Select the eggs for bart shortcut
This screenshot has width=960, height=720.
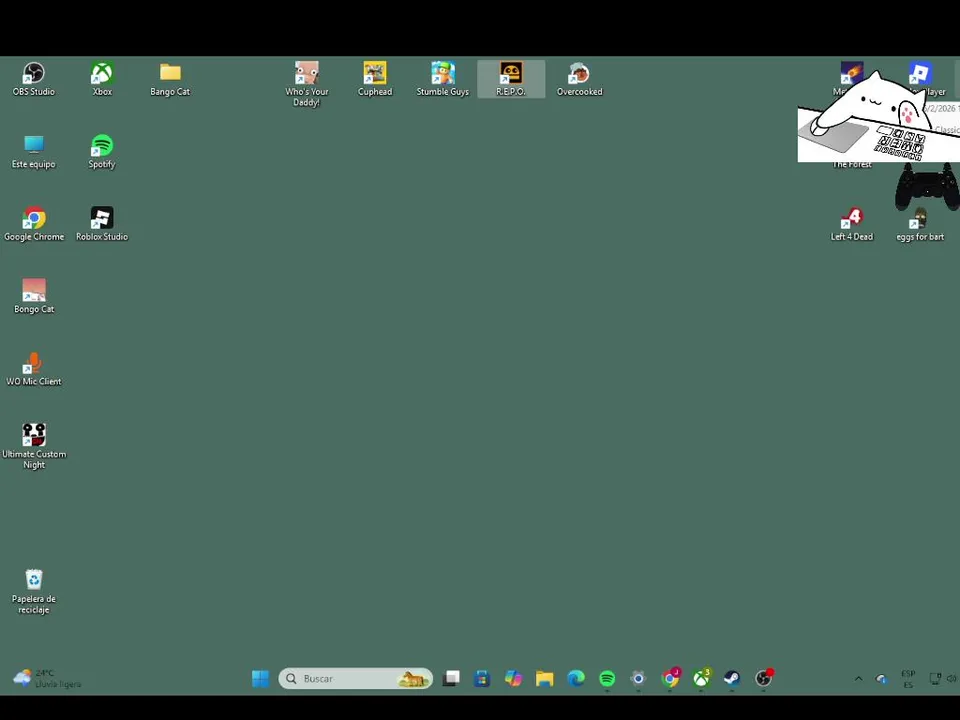point(920,227)
